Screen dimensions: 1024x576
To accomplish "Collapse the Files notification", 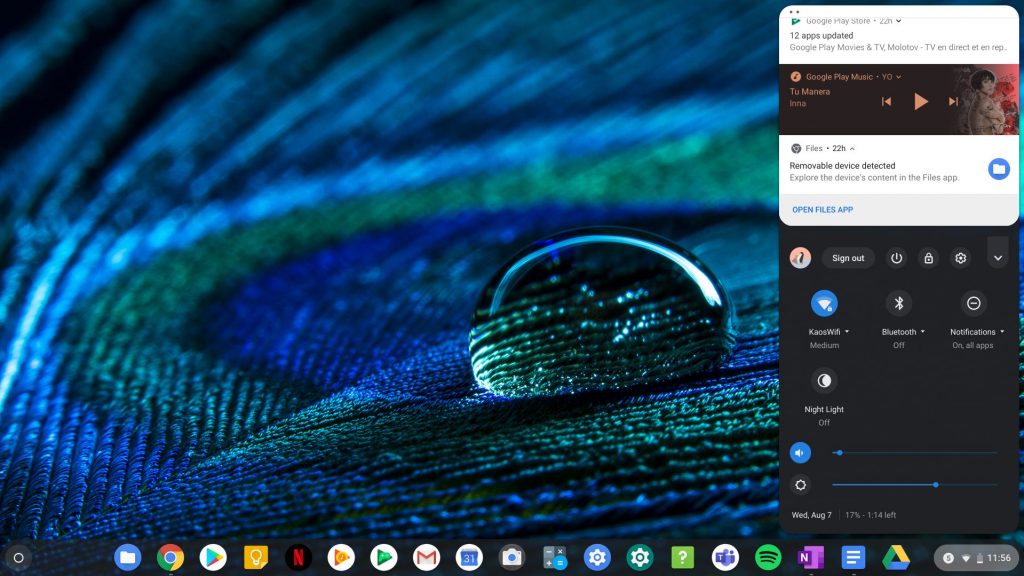I will 852,148.
